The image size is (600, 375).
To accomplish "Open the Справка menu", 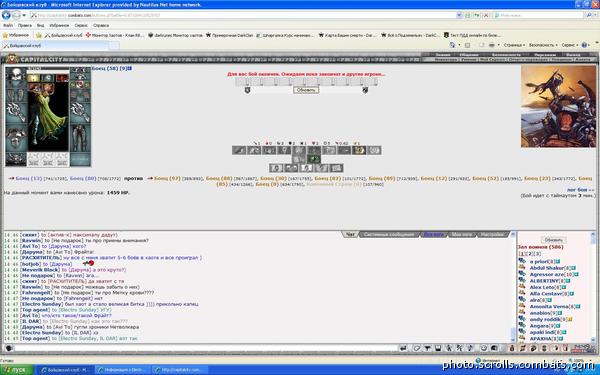I will point(101,25).
